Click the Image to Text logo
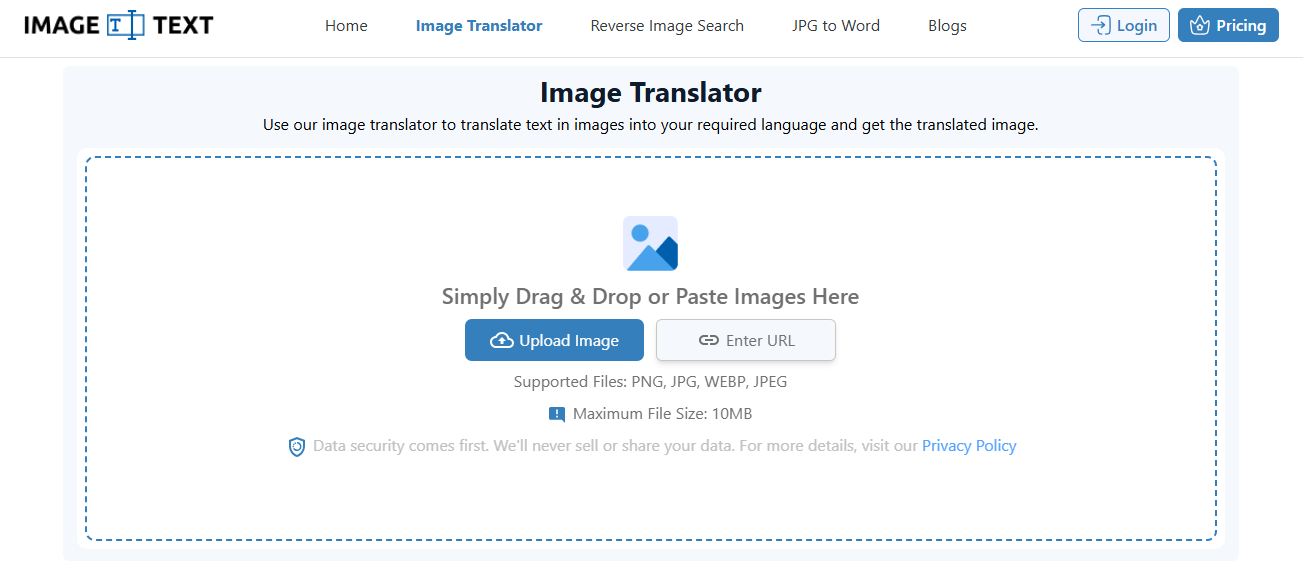1303x585 pixels. [119, 25]
